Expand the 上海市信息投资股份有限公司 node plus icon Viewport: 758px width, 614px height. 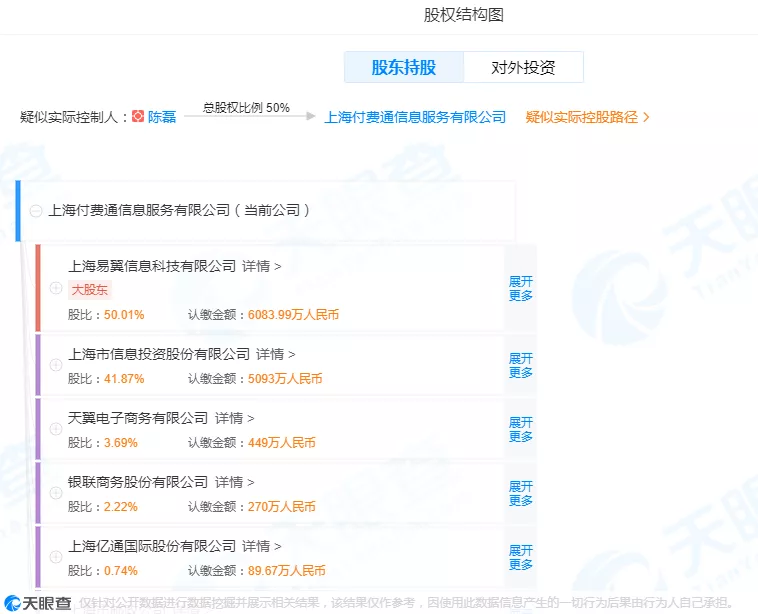coord(56,365)
